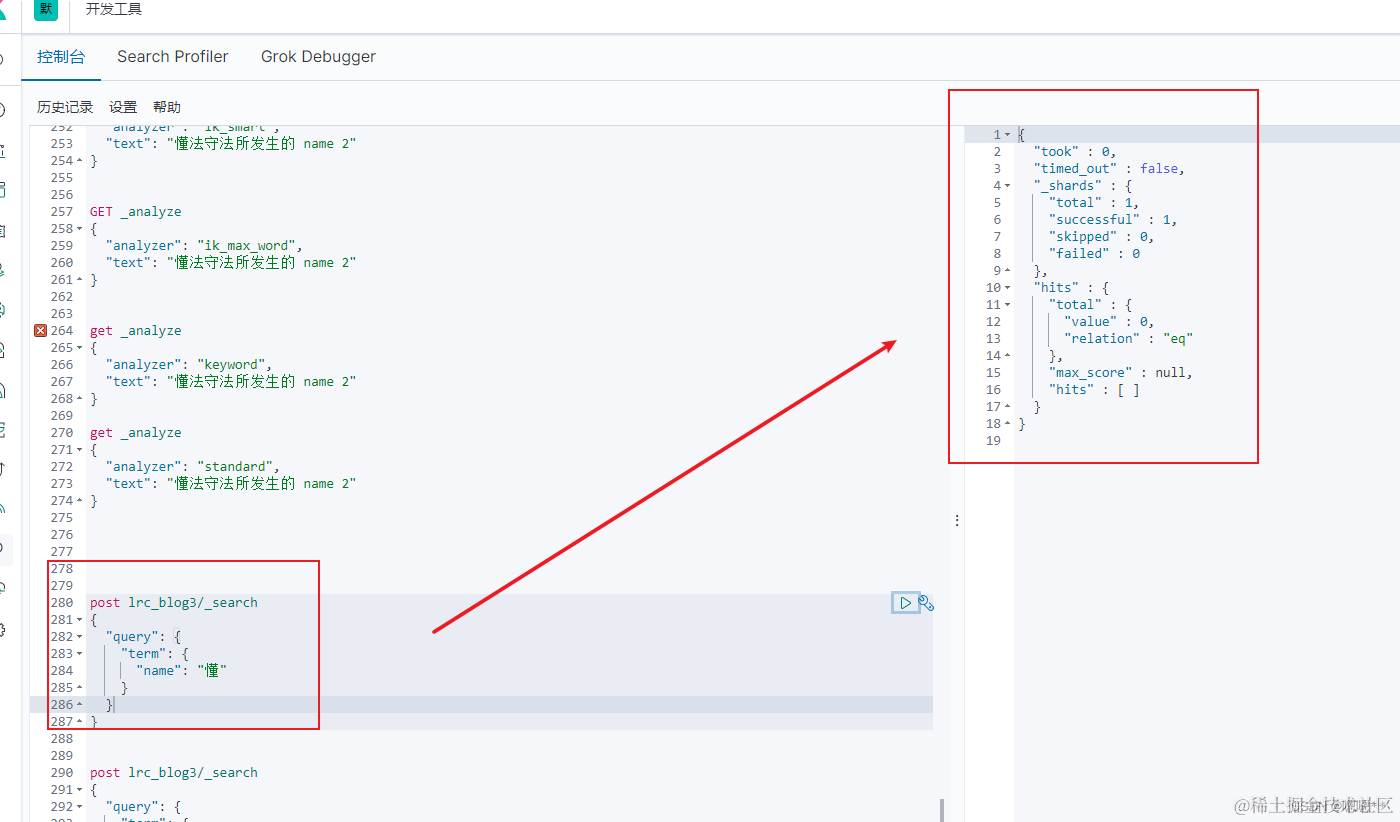Click the "standard" analyzer value
Viewport: 1400px width, 822px height.
pyautogui.click(x=237, y=467)
